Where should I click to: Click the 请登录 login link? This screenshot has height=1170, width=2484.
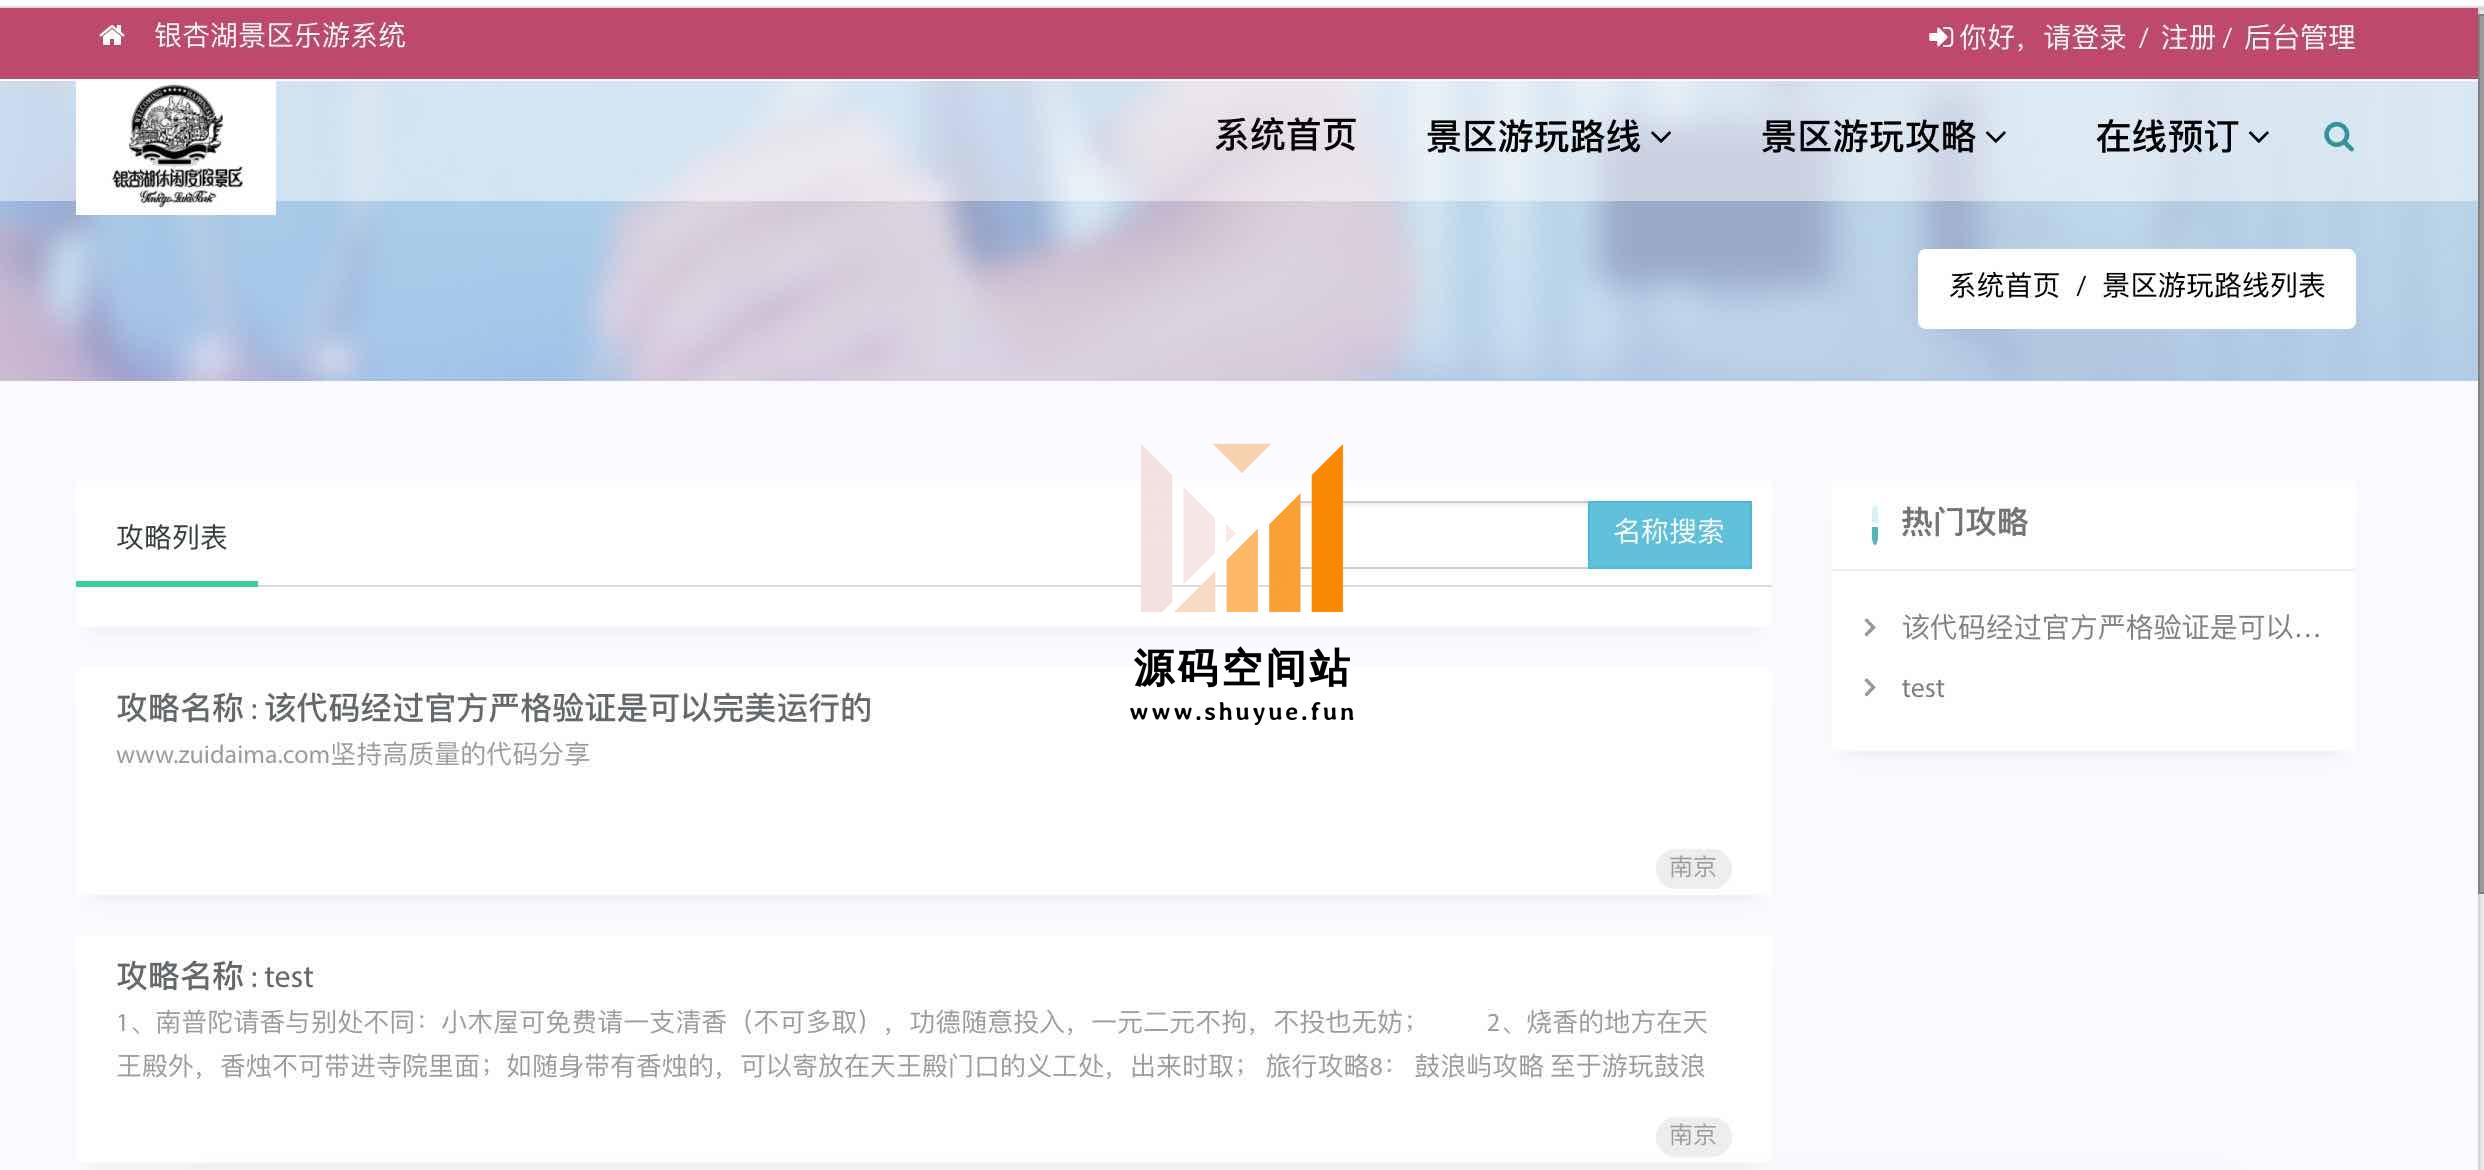click(2085, 38)
